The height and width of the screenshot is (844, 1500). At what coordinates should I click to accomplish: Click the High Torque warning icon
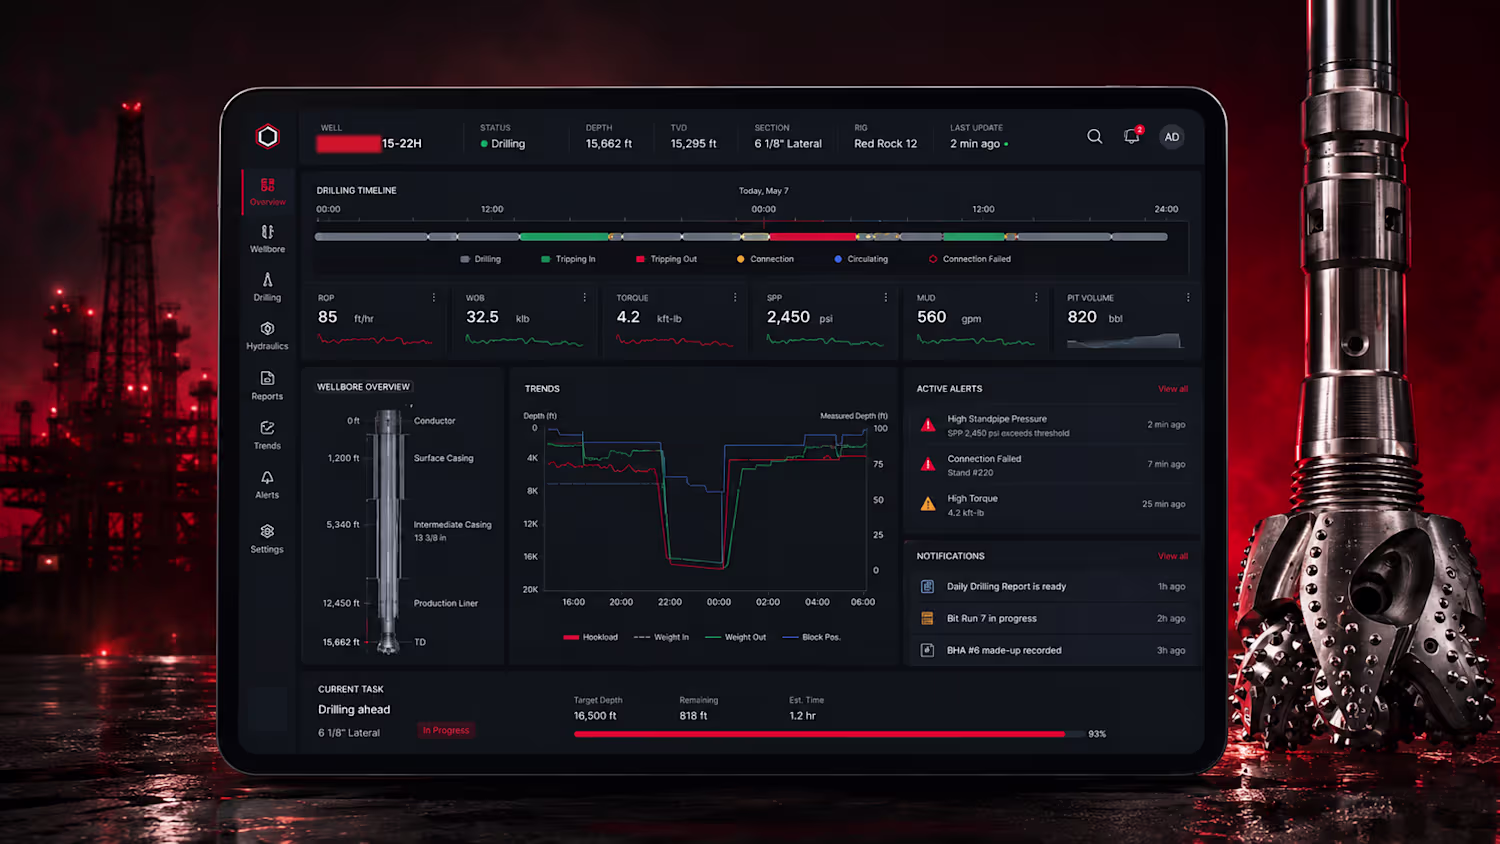click(x=928, y=504)
